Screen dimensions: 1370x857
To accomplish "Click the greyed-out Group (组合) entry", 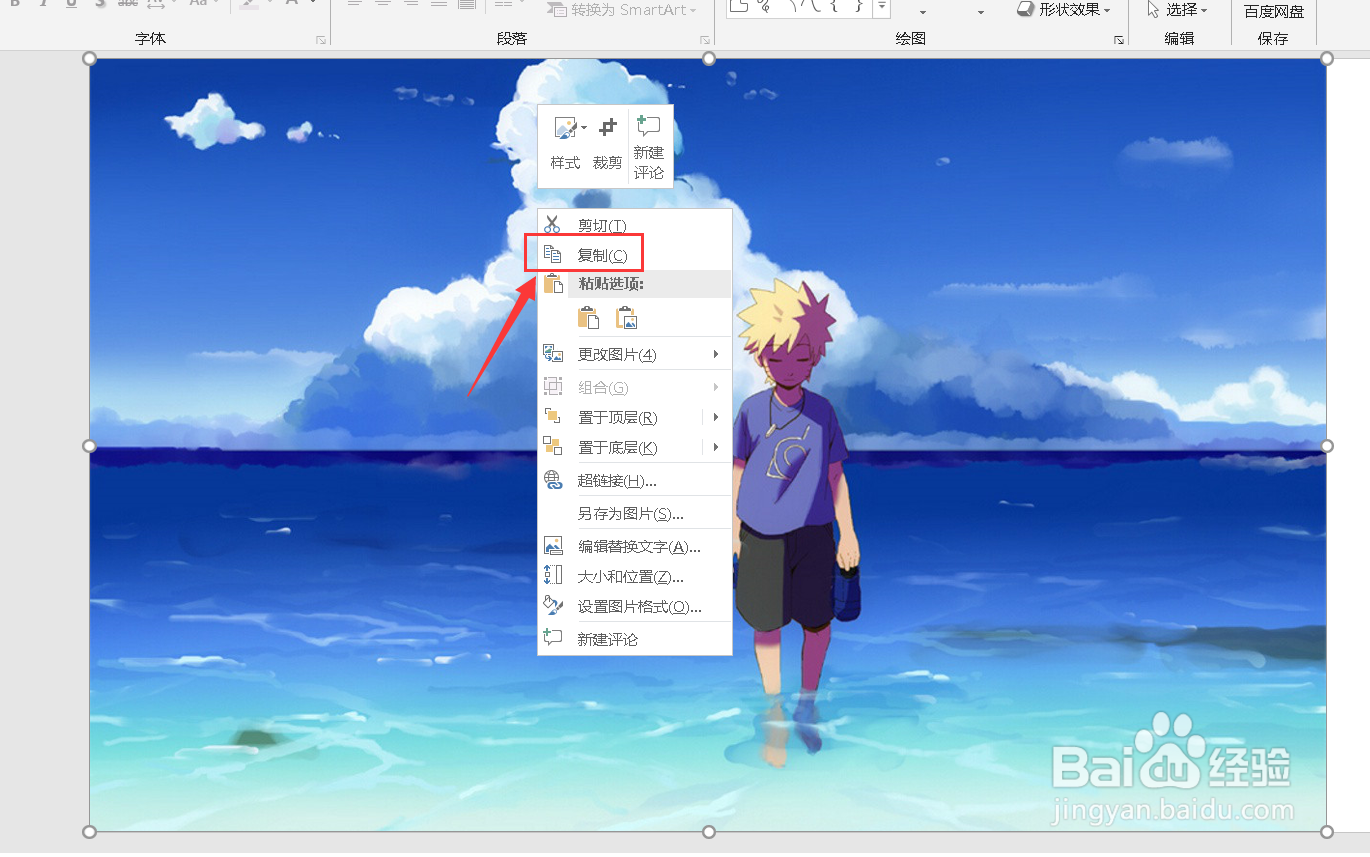I will click(635, 387).
